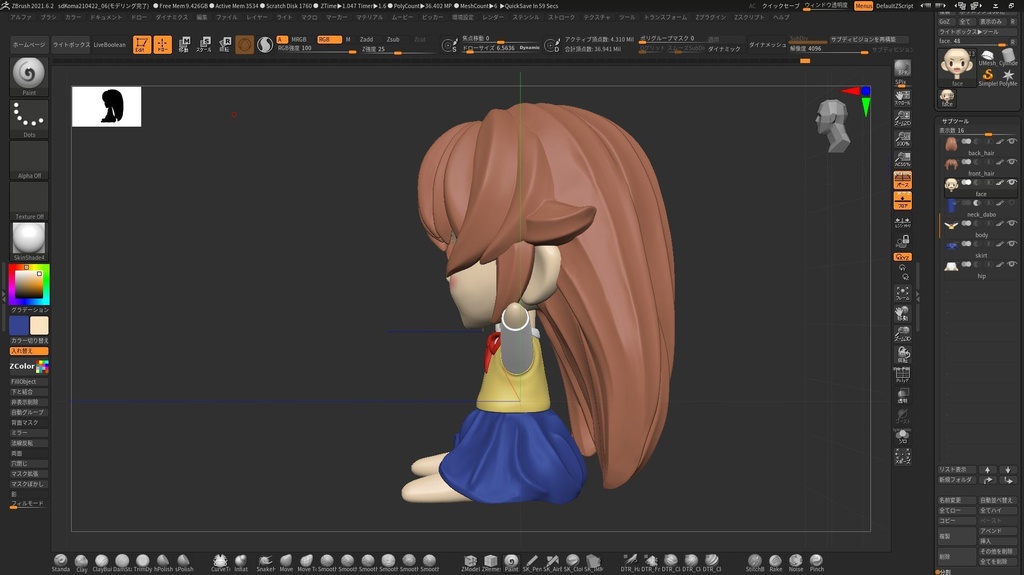
Task: Open the SkinShade4 material picker
Action: click(x=29, y=240)
